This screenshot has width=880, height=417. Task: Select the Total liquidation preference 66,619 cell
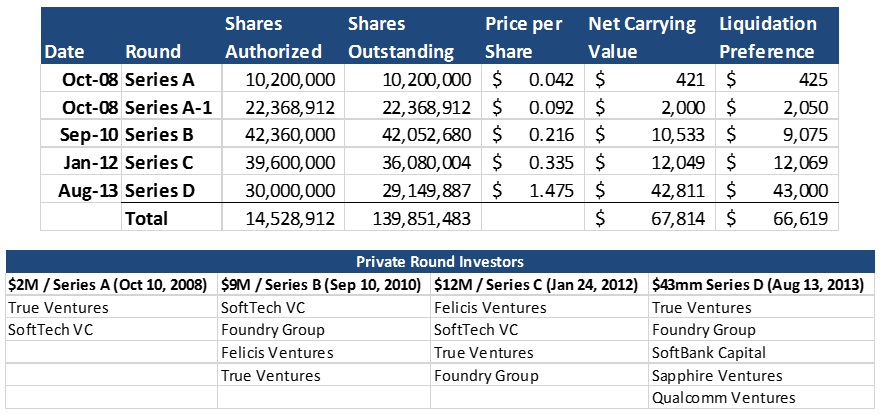point(777,218)
